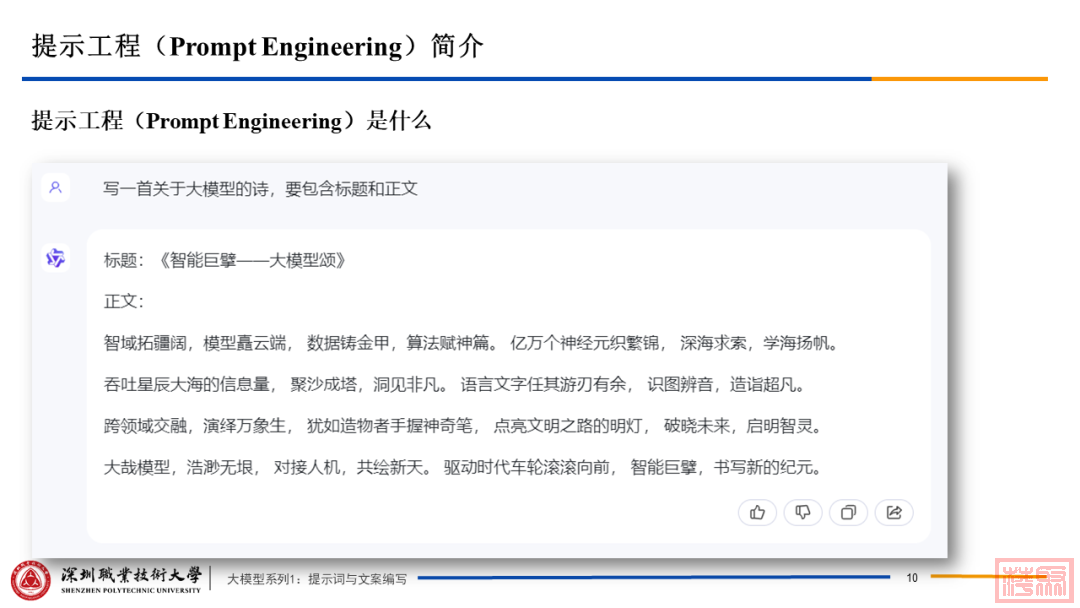Click the user avatar icon beside the prompt
The image size is (1080, 608).
pyautogui.click(x=56, y=187)
